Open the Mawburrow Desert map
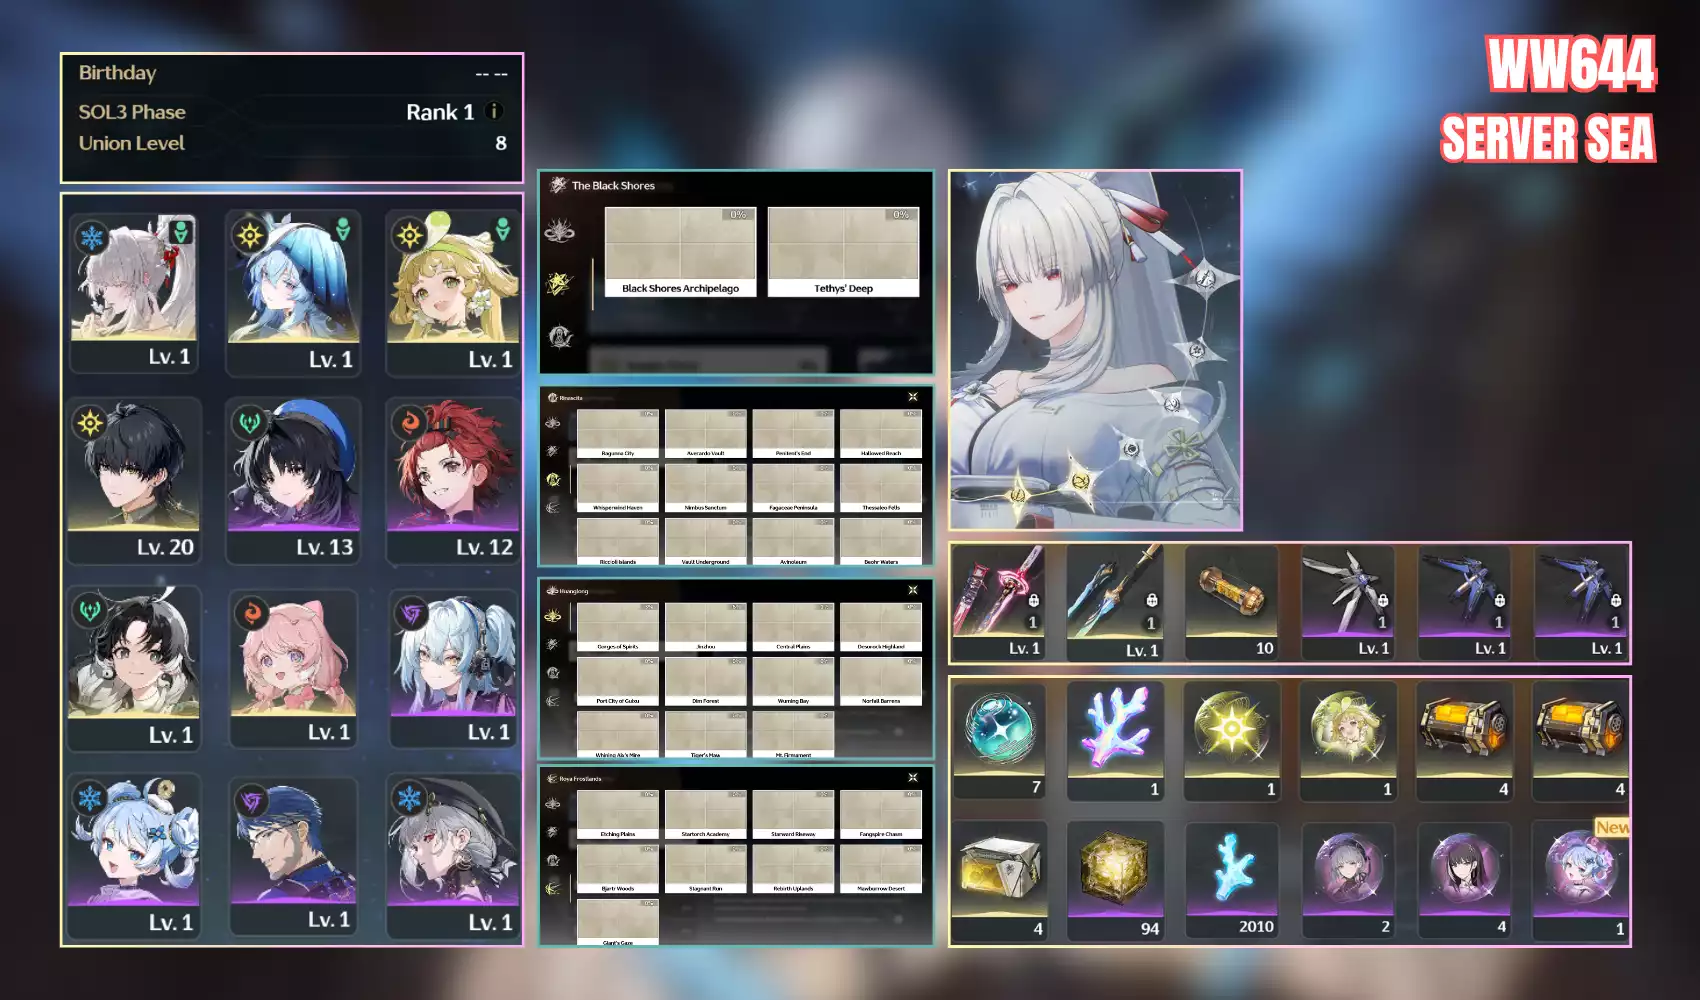This screenshot has width=1700, height=1000. pos(880,869)
